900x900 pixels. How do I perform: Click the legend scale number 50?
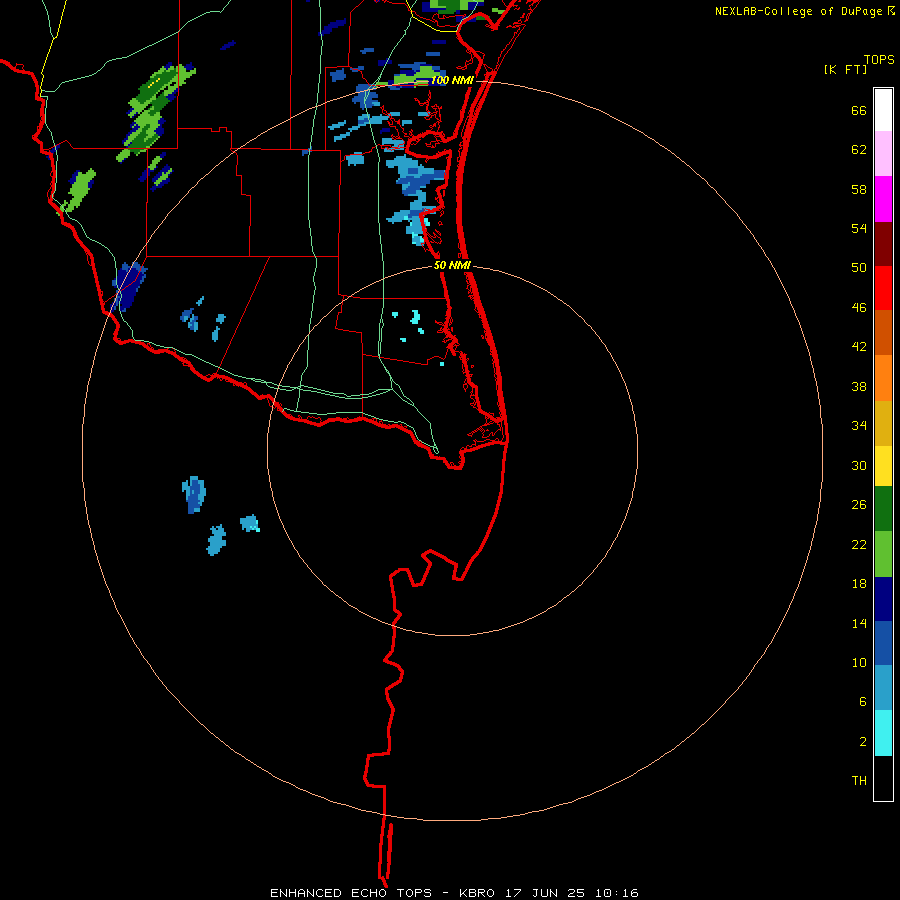pos(859,267)
